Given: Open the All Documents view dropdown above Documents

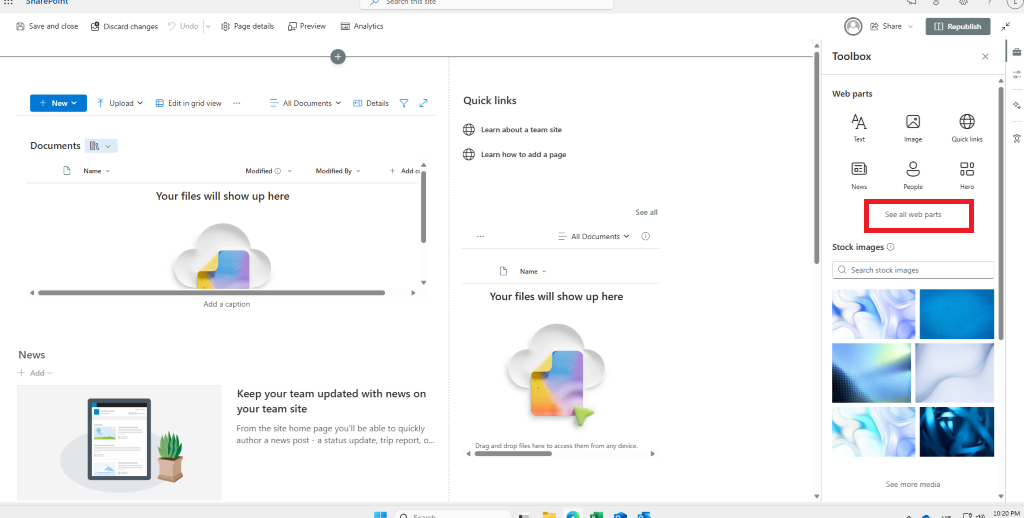Looking at the screenshot, I should click(305, 103).
